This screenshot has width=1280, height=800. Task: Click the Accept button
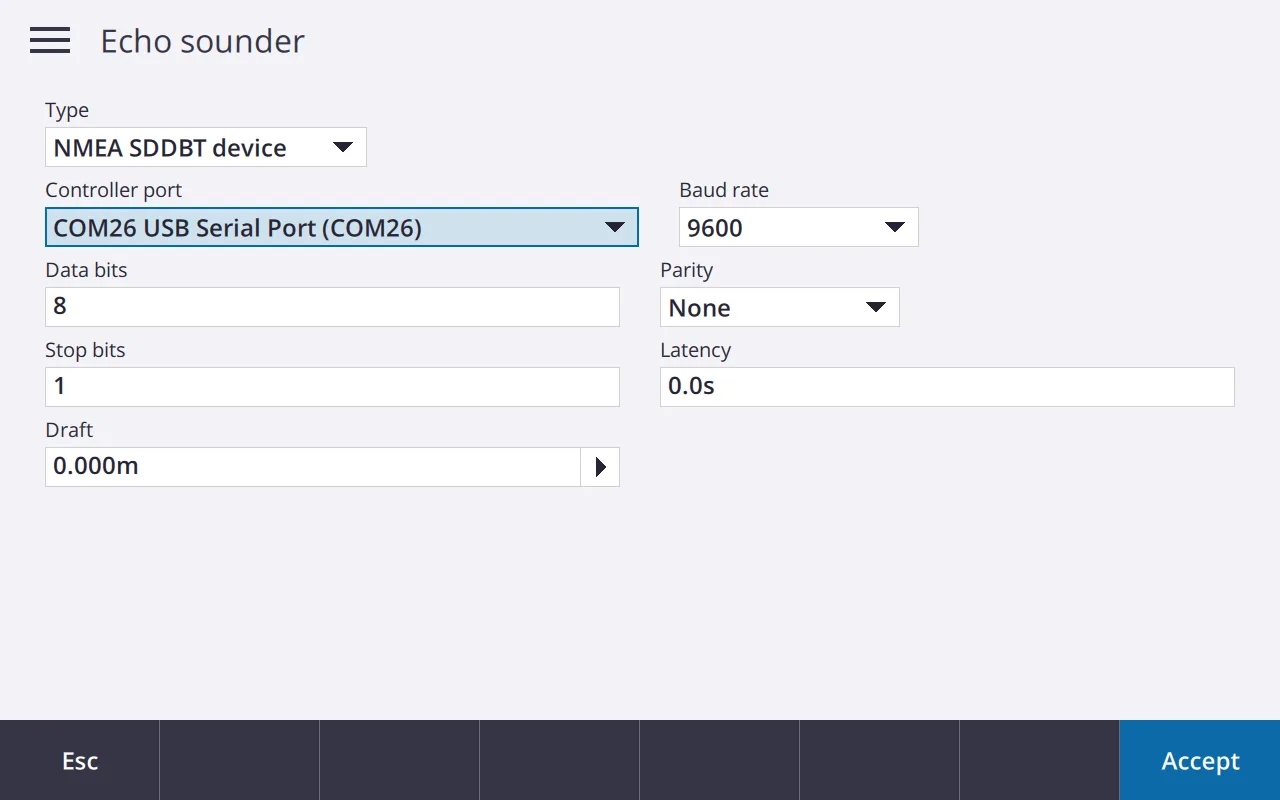1200,760
